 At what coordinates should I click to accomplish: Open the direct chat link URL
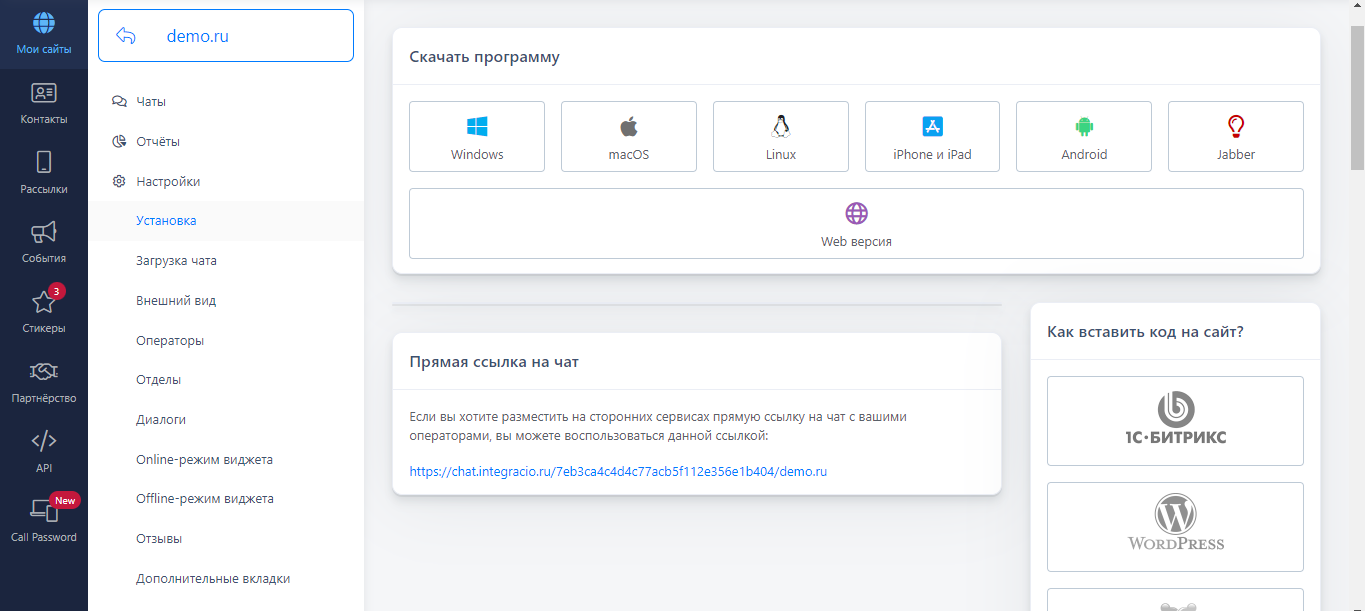(x=618, y=471)
